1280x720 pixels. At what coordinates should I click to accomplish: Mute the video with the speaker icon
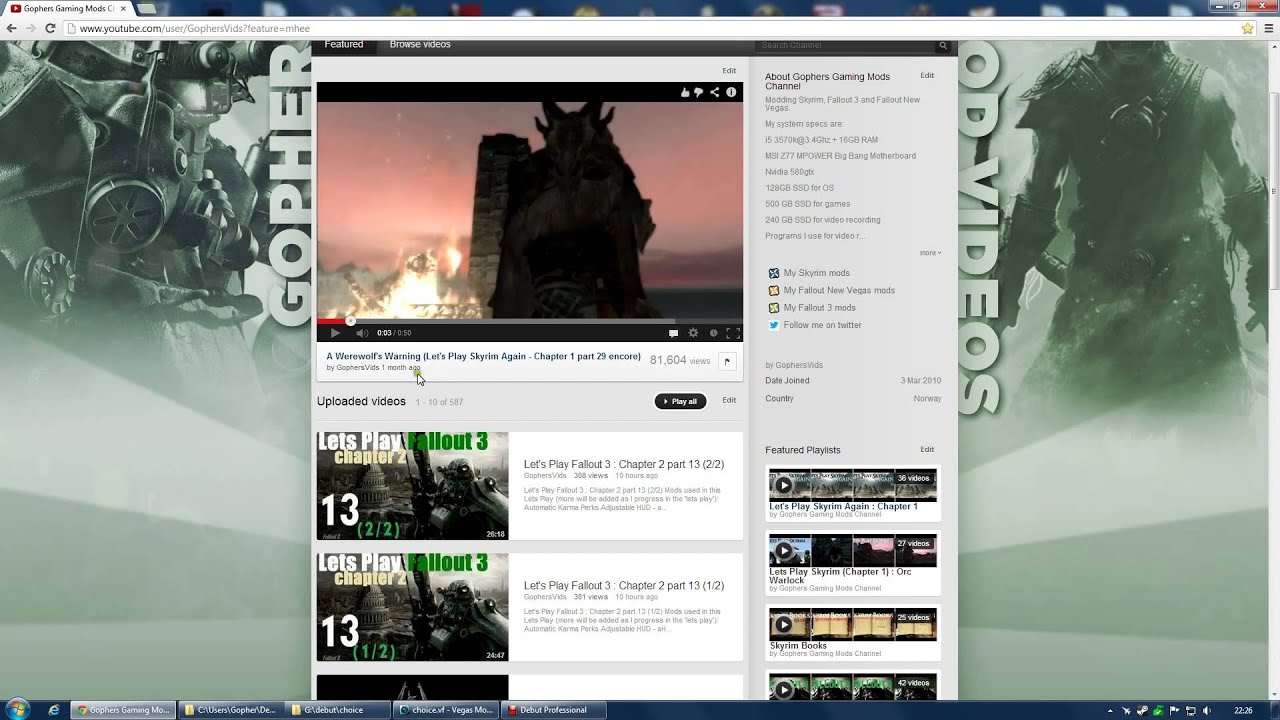(x=362, y=333)
